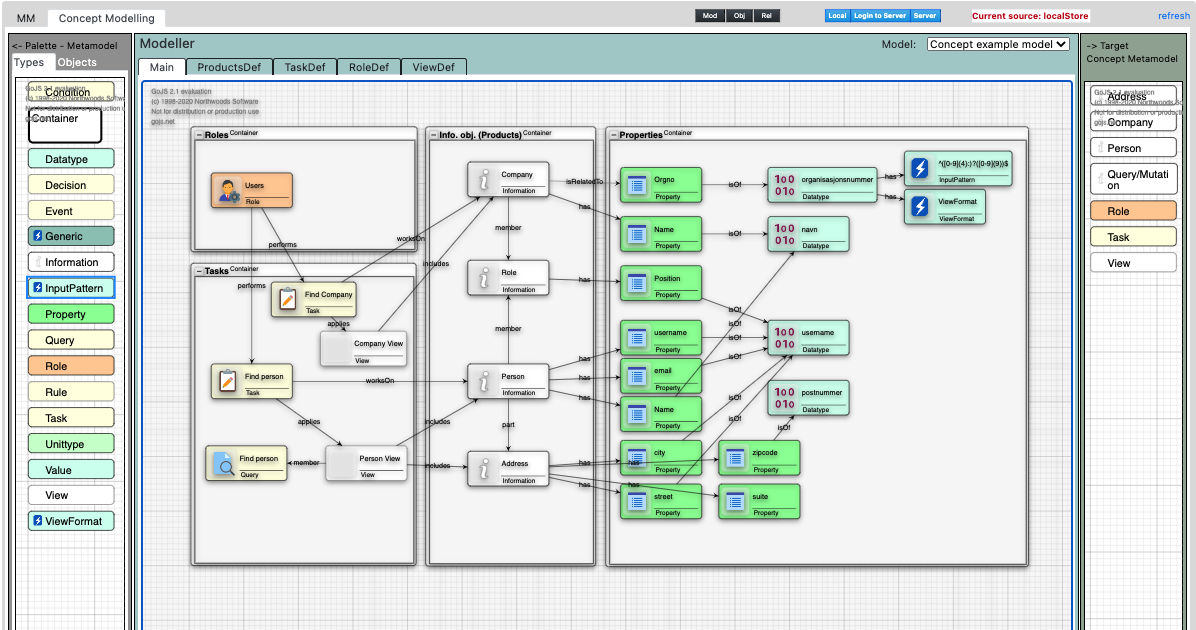
Task: Collapse the Properties container
Action: point(614,135)
